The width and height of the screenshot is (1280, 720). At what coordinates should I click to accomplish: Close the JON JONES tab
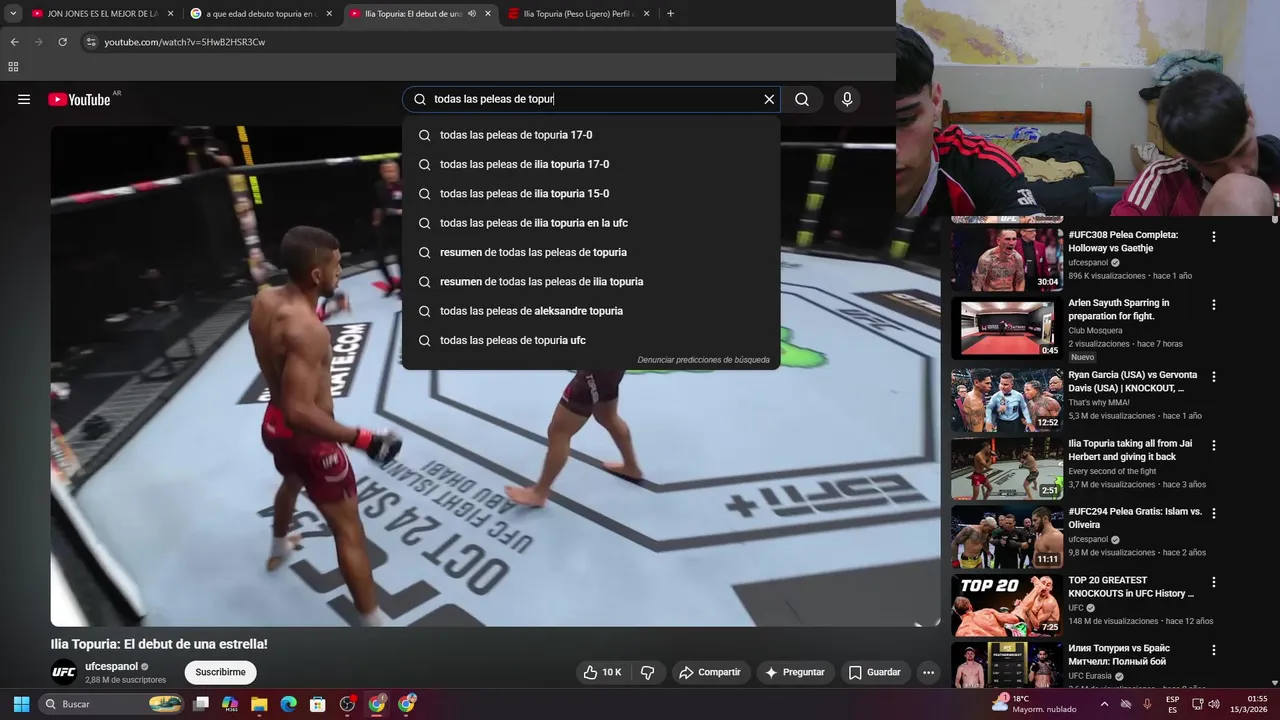170,14
